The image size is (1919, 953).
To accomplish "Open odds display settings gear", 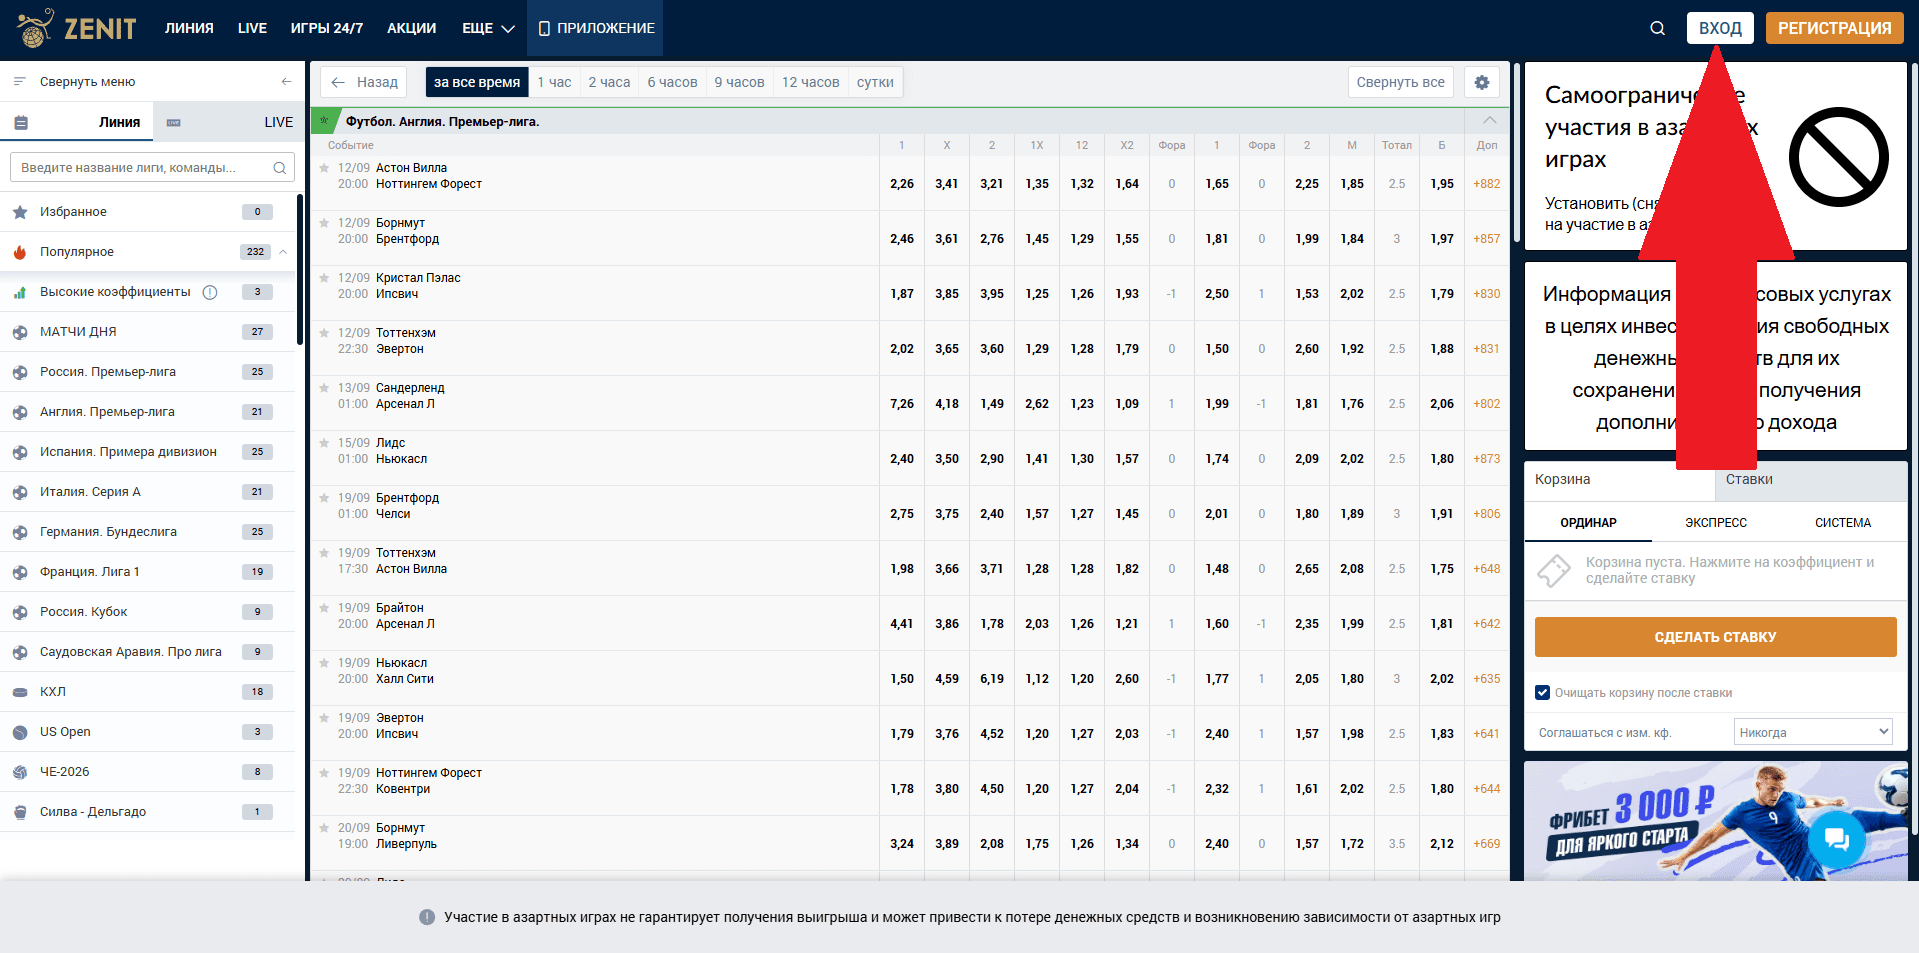I will (x=1482, y=82).
